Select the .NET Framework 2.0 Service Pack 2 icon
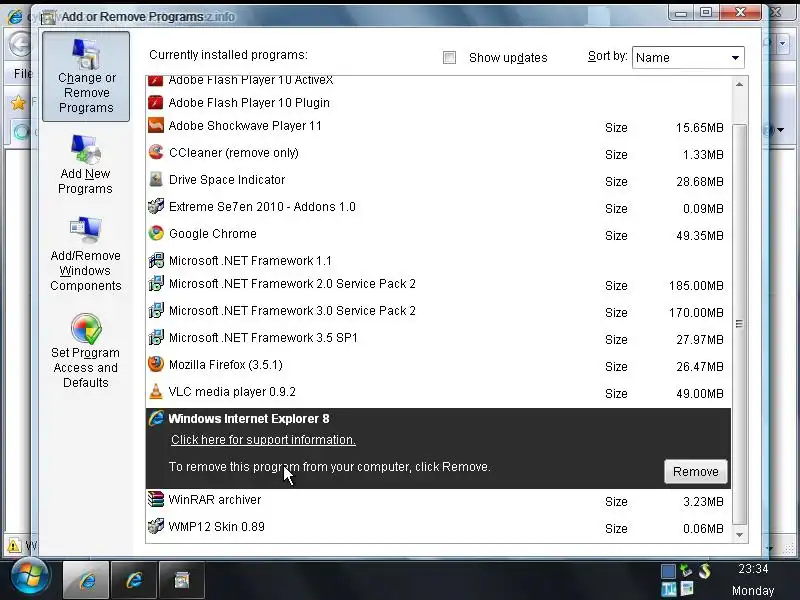The image size is (800, 600). point(156,283)
